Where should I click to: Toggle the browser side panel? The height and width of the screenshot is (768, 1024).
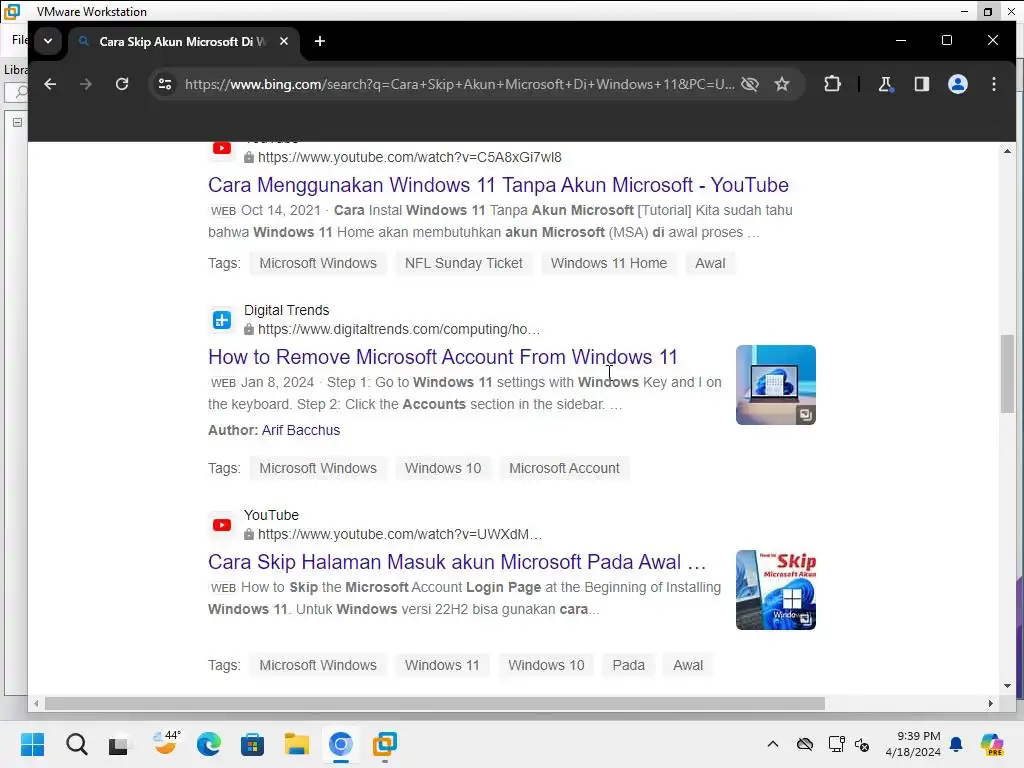click(921, 84)
